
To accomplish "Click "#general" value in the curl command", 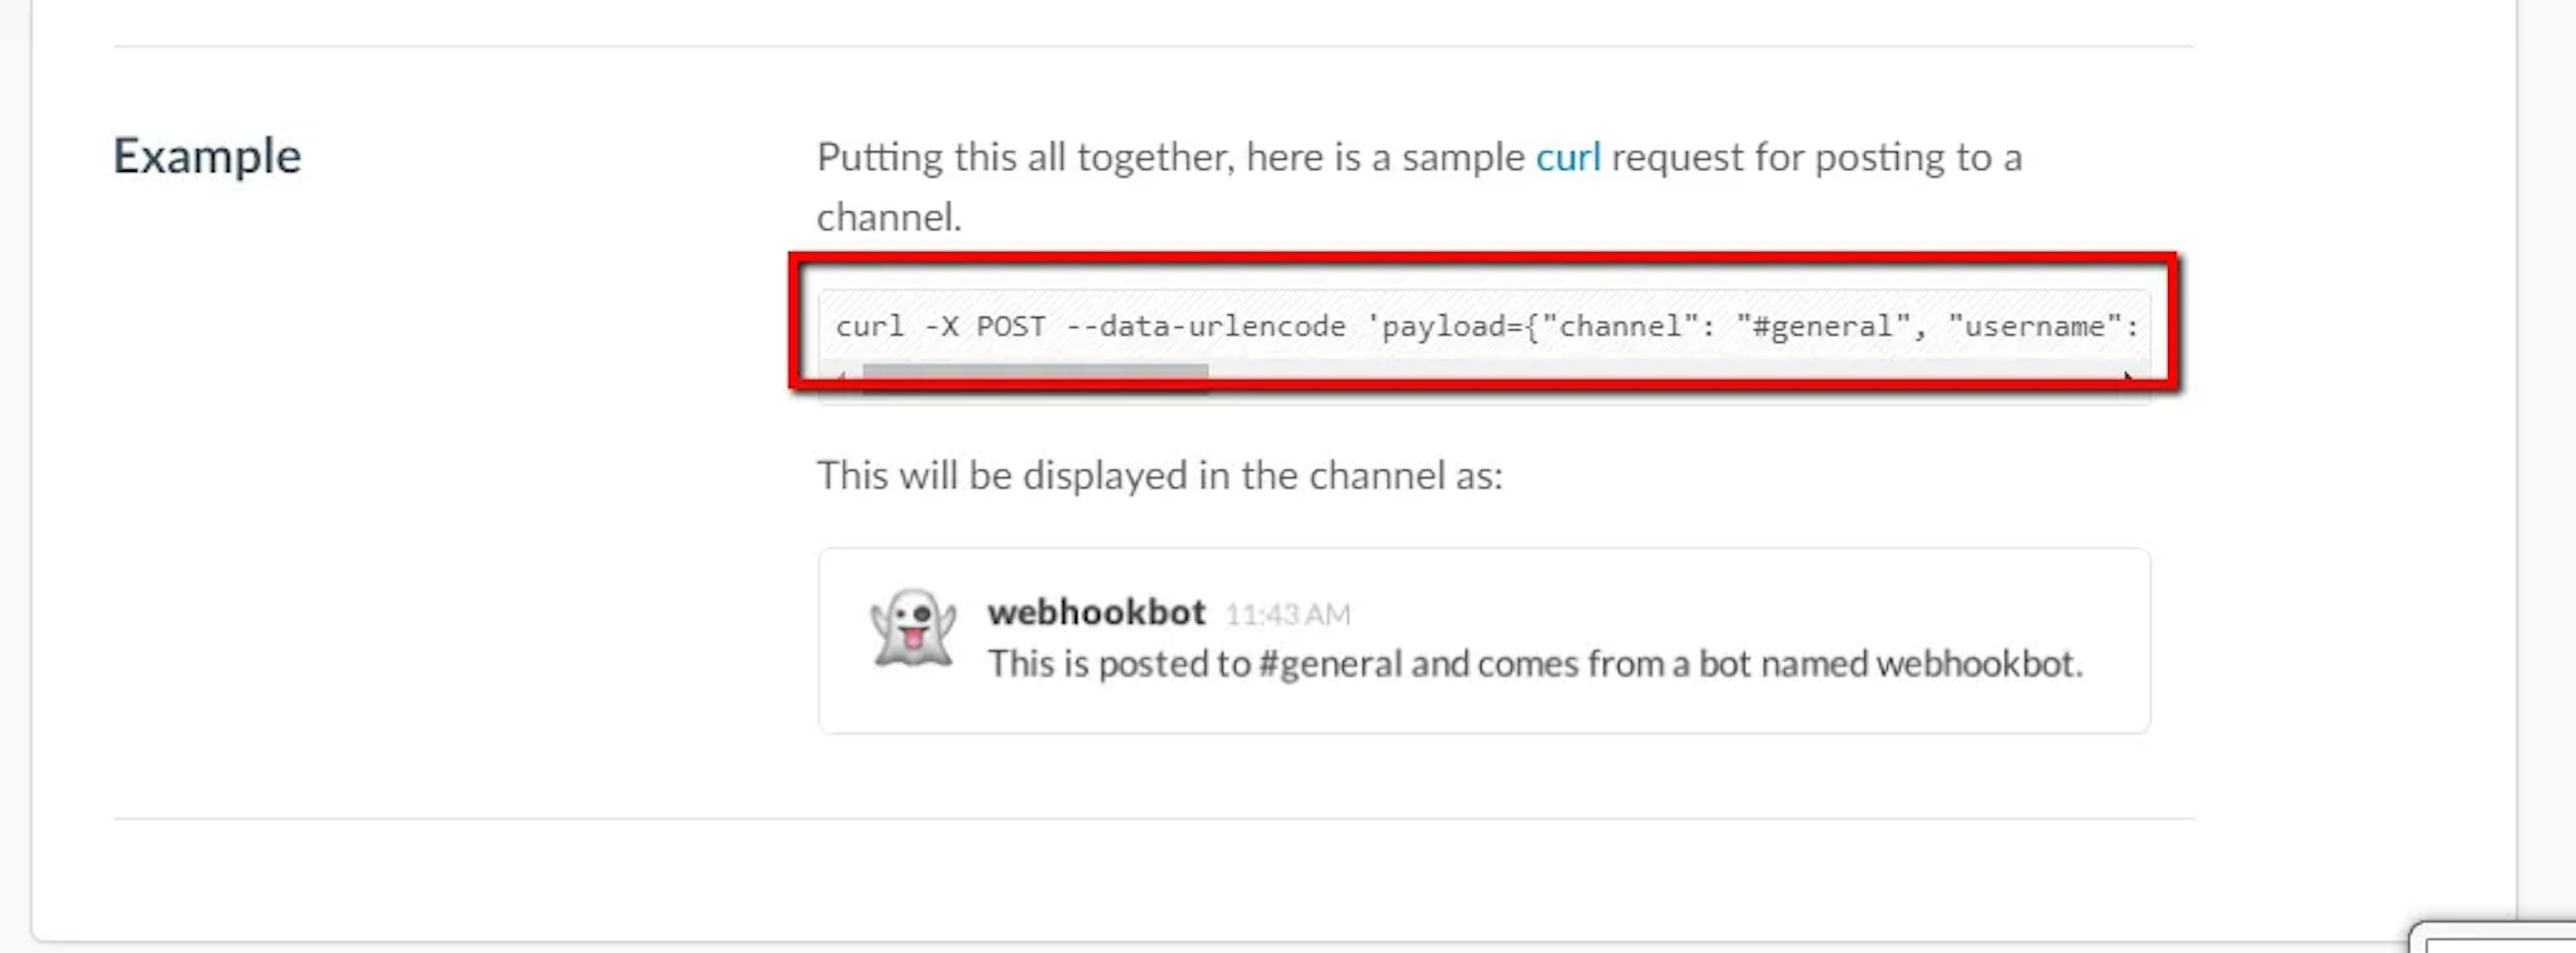I will pos(1822,327).
